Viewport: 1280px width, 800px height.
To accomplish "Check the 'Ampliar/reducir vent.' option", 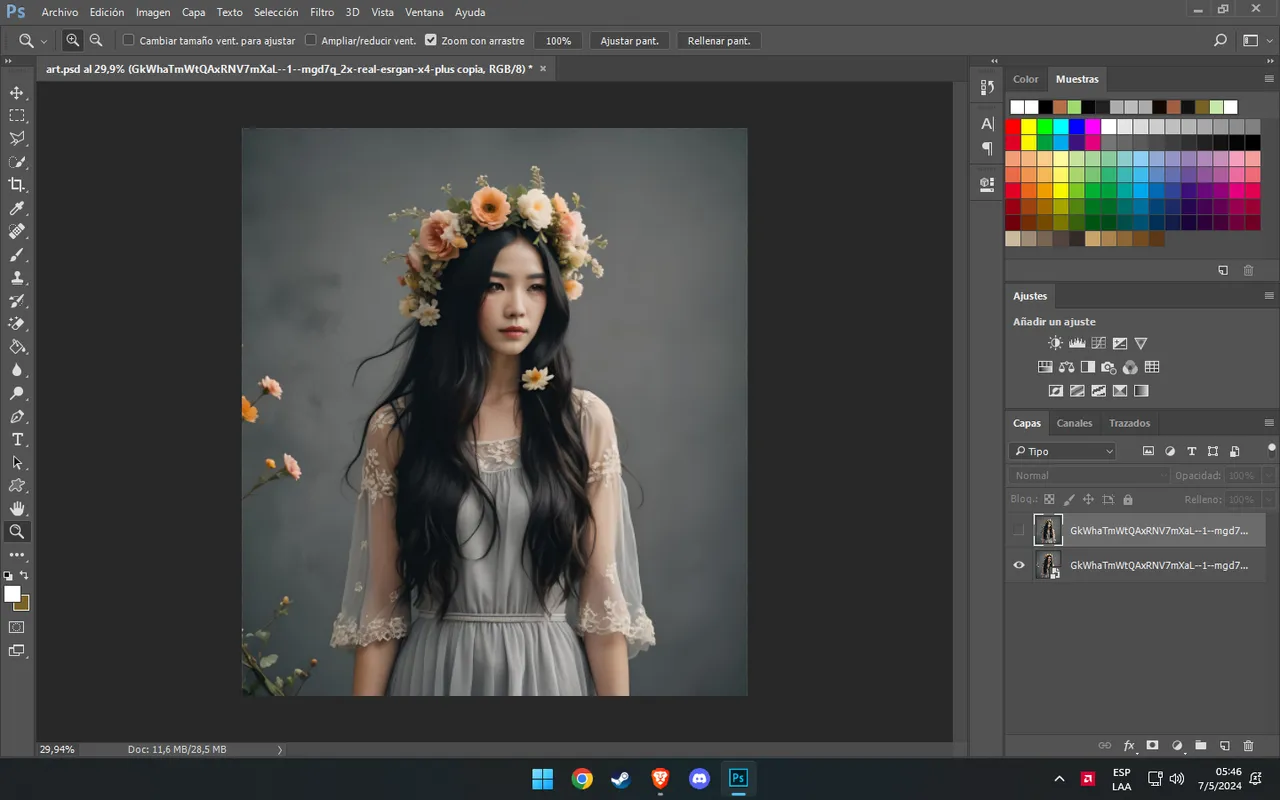I will (310, 40).
